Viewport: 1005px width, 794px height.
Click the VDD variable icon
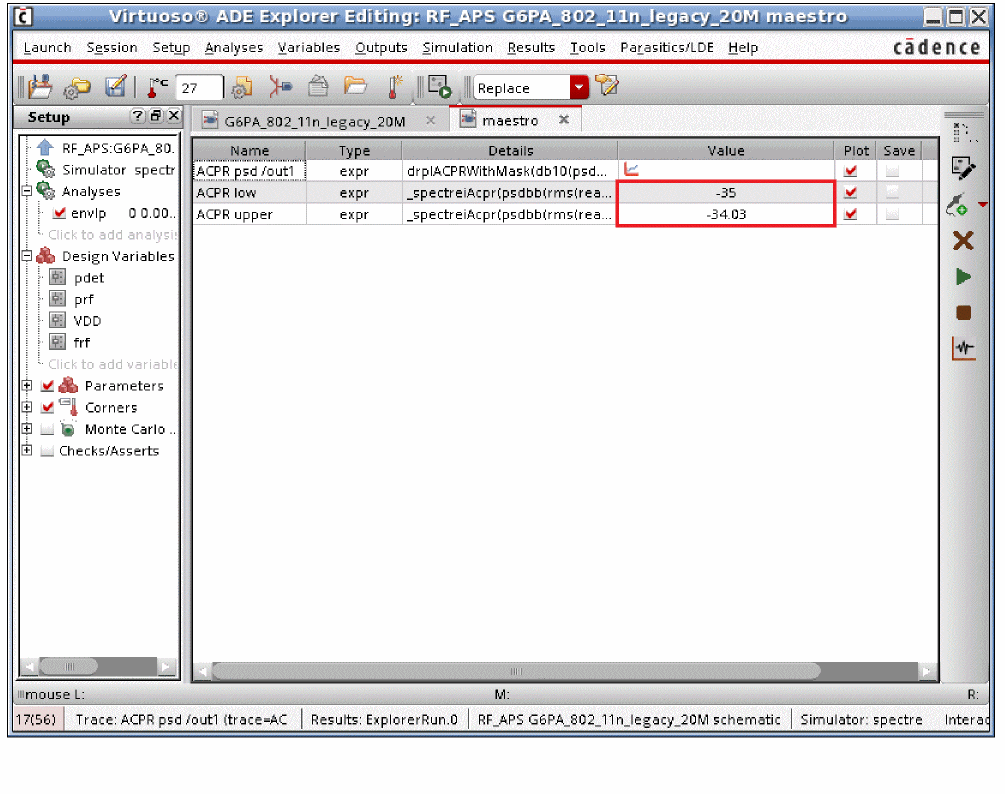(x=58, y=320)
